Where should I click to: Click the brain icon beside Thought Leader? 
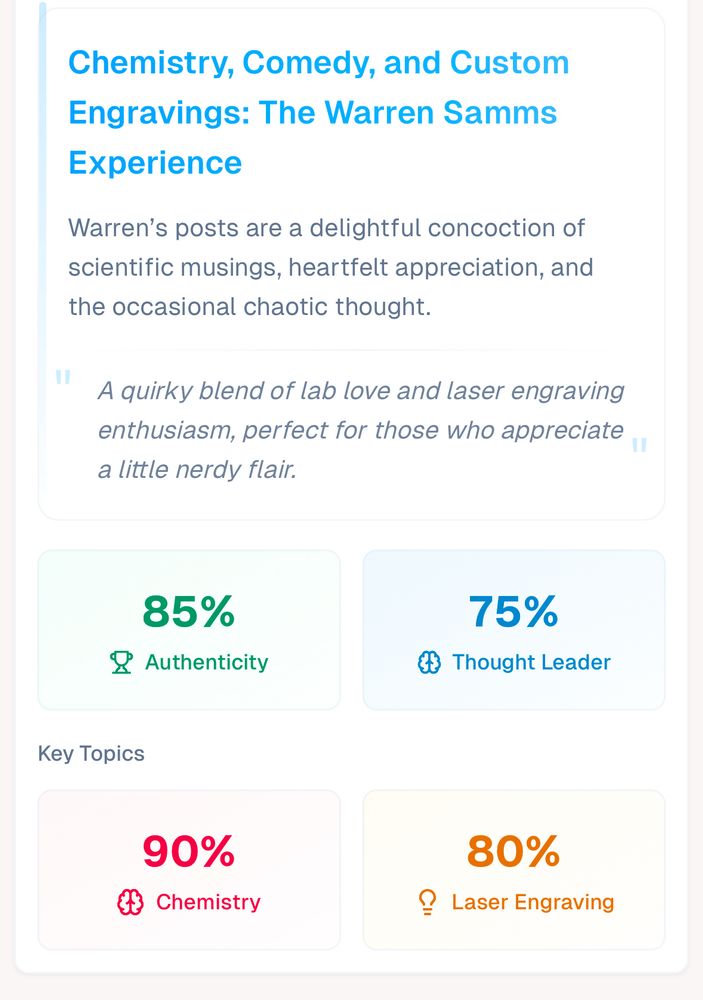point(429,662)
